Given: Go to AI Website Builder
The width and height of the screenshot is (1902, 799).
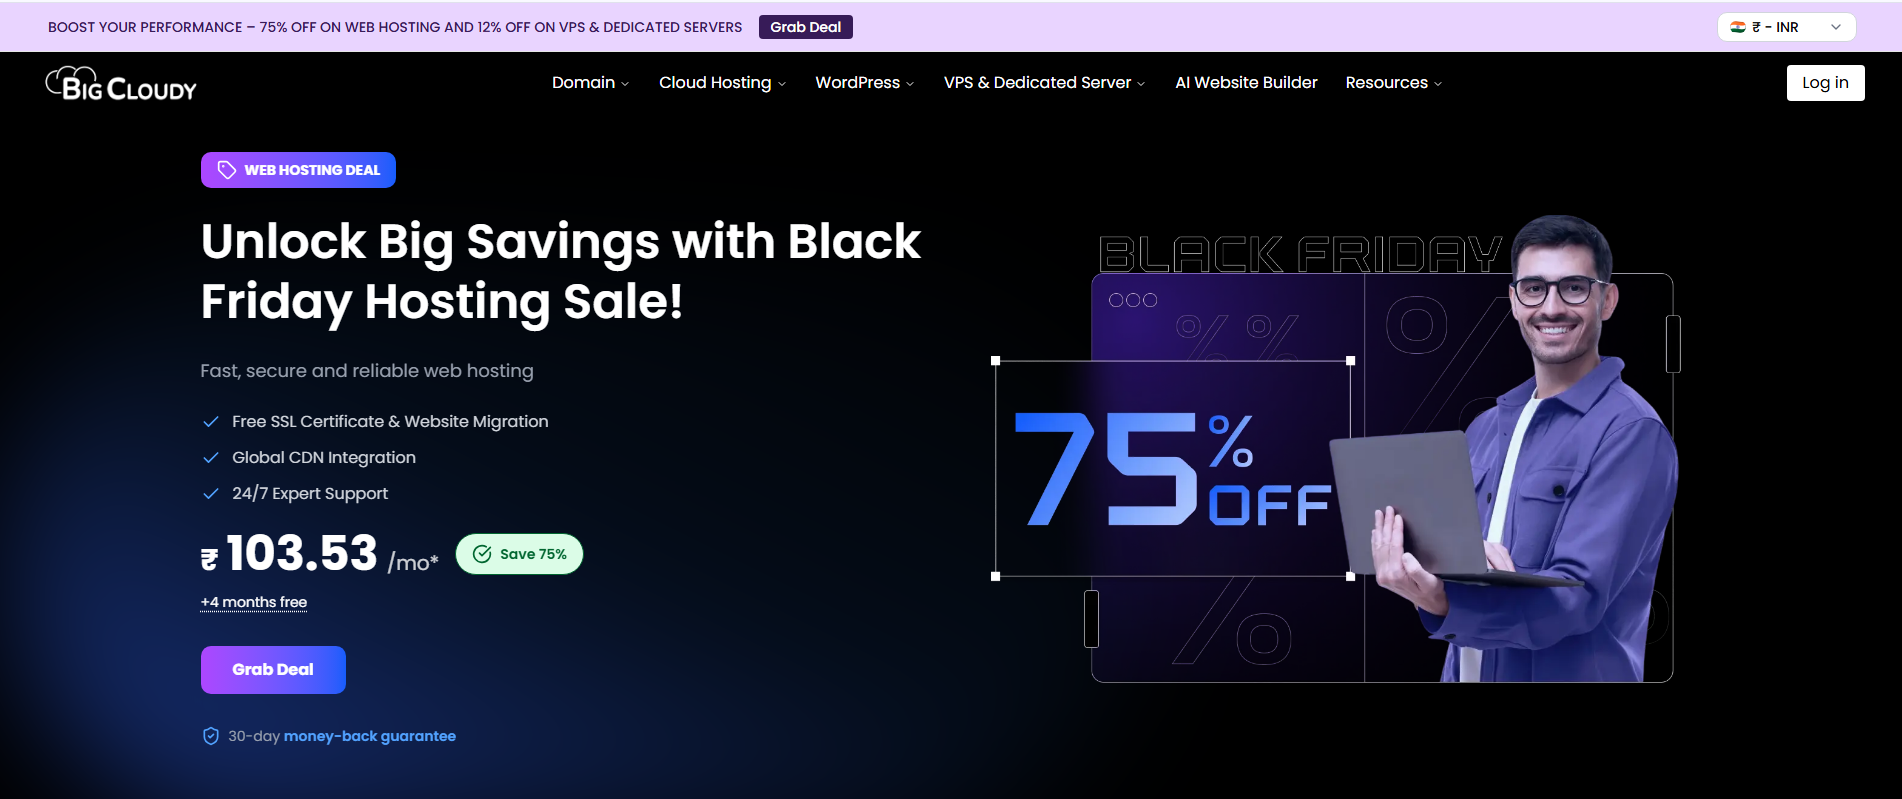Looking at the screenshot, I should pyautogui.click(x=1246, y=83).
